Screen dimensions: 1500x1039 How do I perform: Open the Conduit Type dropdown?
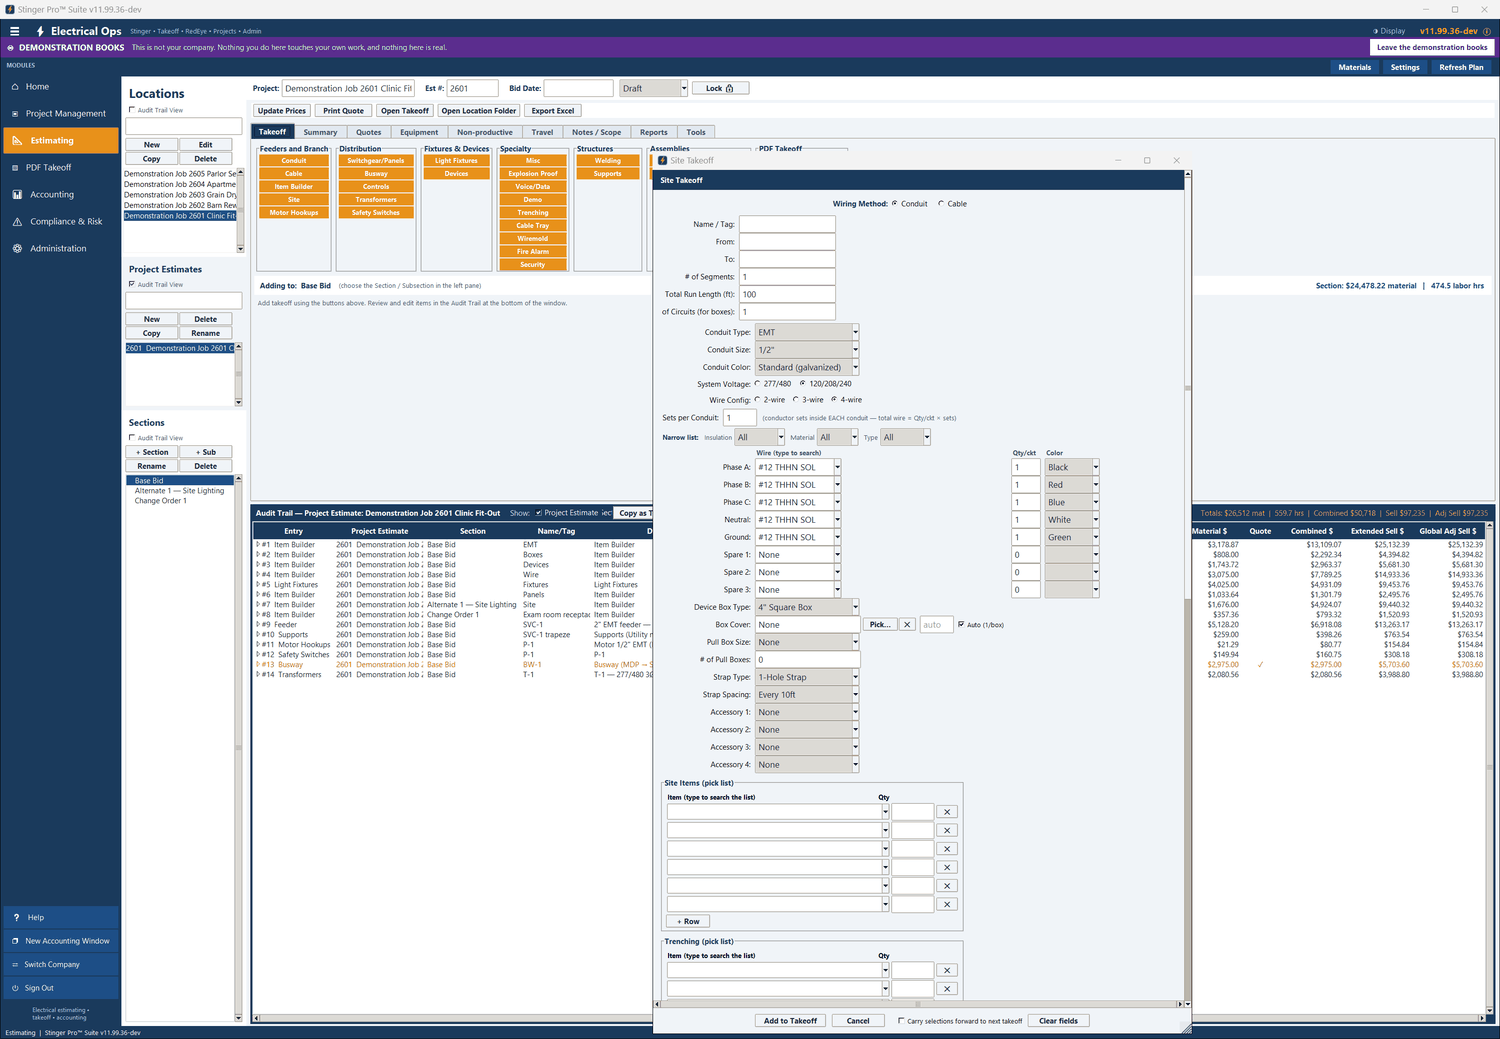855,332
